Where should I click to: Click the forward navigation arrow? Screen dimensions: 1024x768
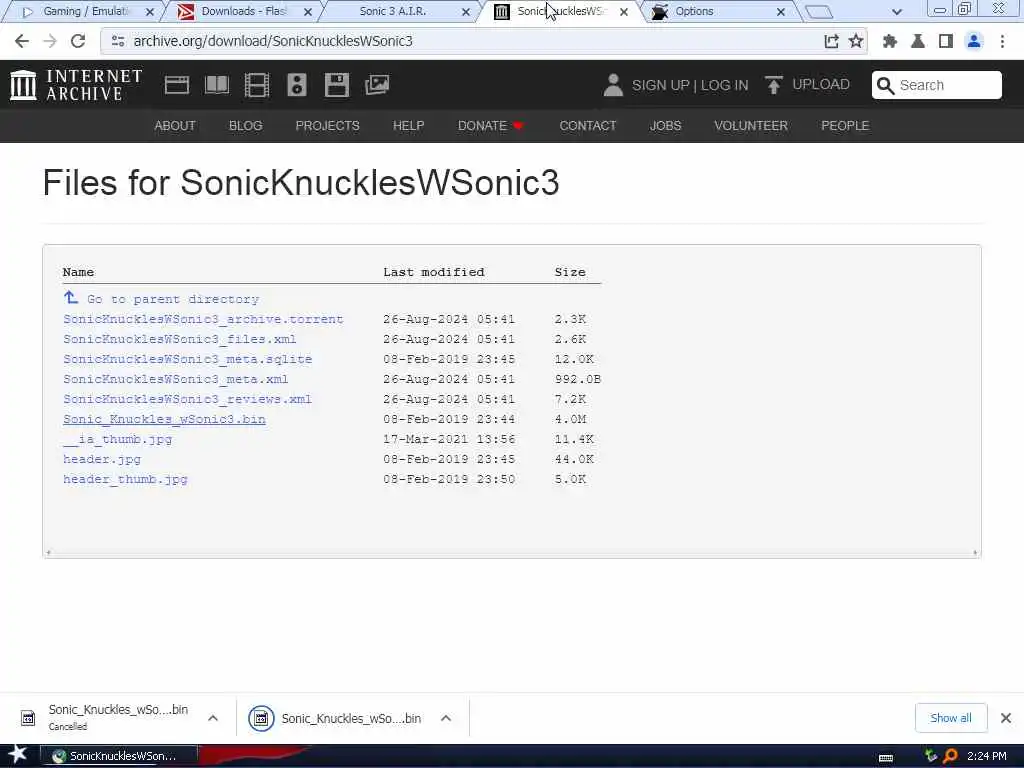(50, 41)
